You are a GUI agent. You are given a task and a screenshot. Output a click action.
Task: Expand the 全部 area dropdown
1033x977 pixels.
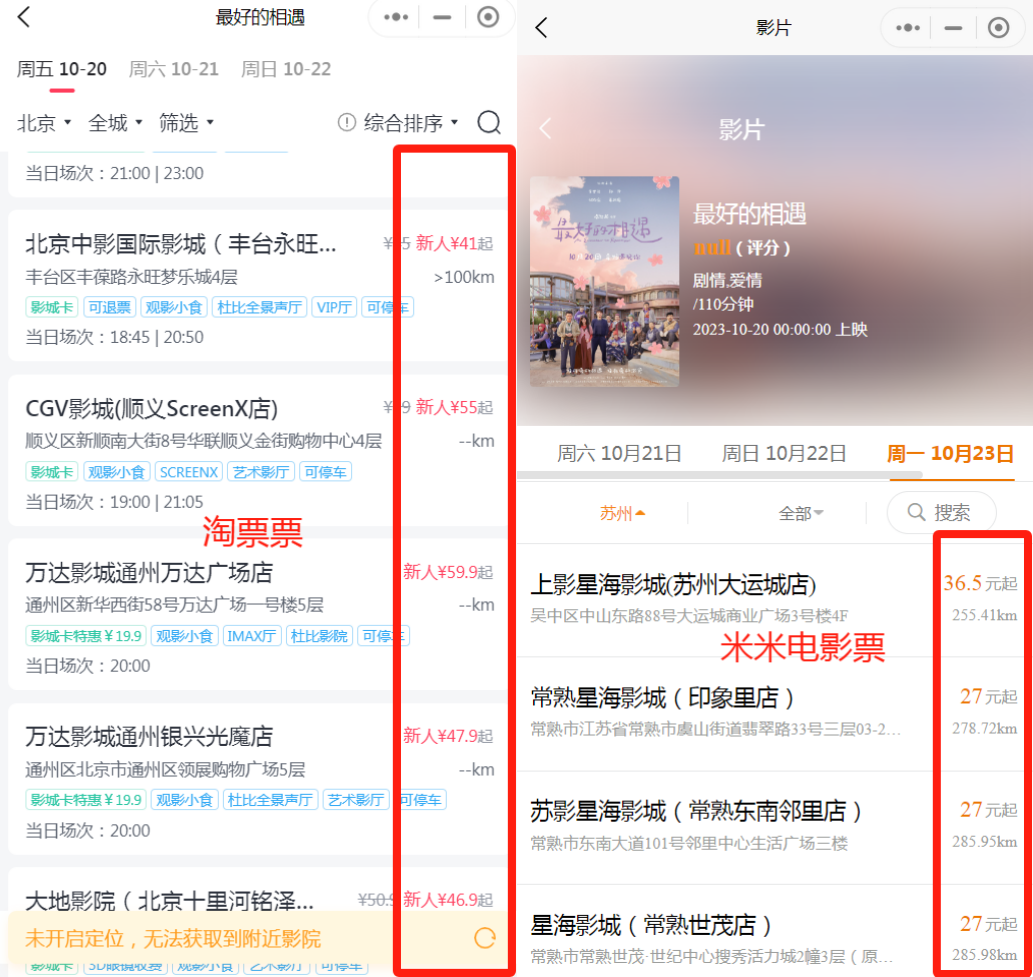[800, 513]
